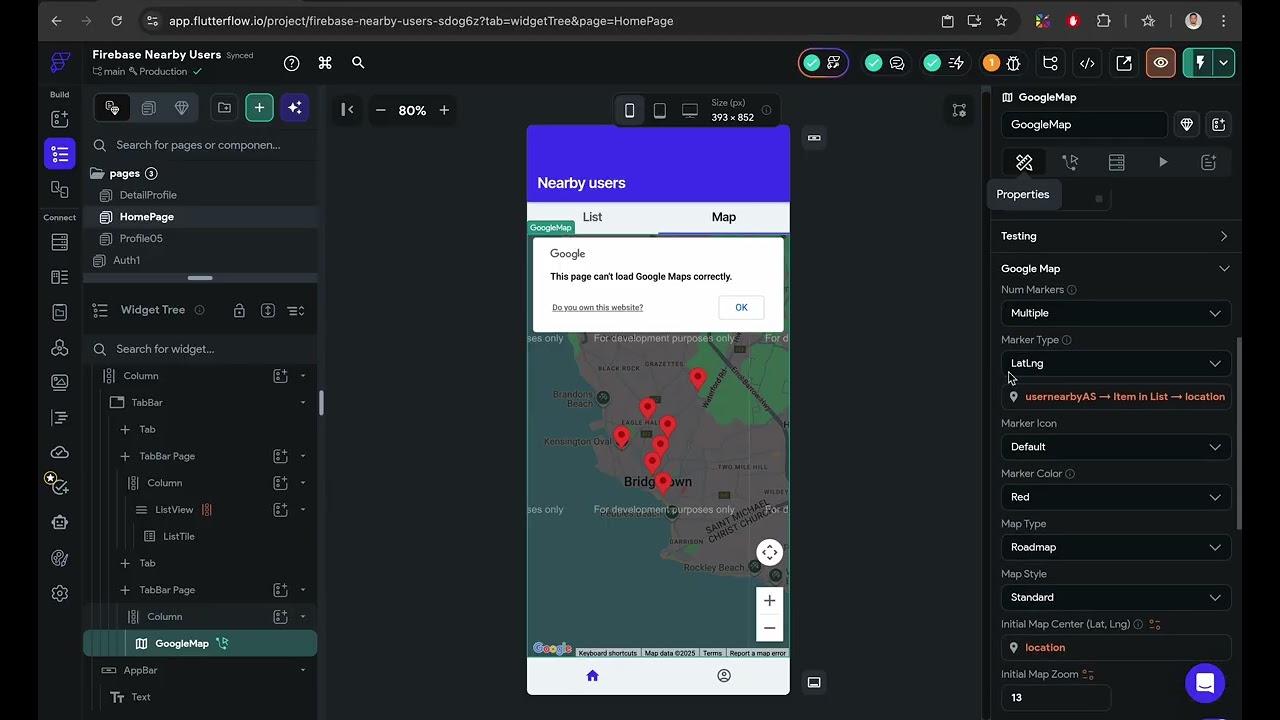Select the tablet device preview
Screen dimensions: 1280x720
click(x=659, y=110)
